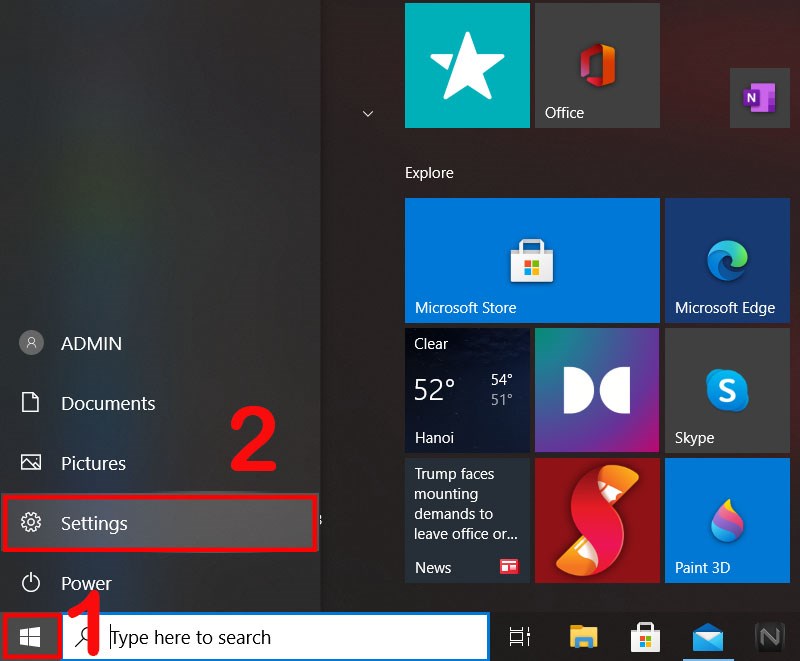This screenshot has height=661, width=800.
Task: Open Settings from the Start menu
Action: click(x=94, y=523)
